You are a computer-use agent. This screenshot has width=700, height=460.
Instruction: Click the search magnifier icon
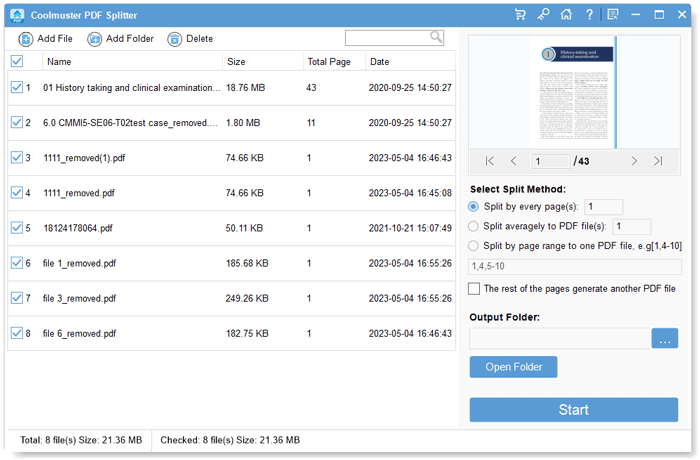436,37
